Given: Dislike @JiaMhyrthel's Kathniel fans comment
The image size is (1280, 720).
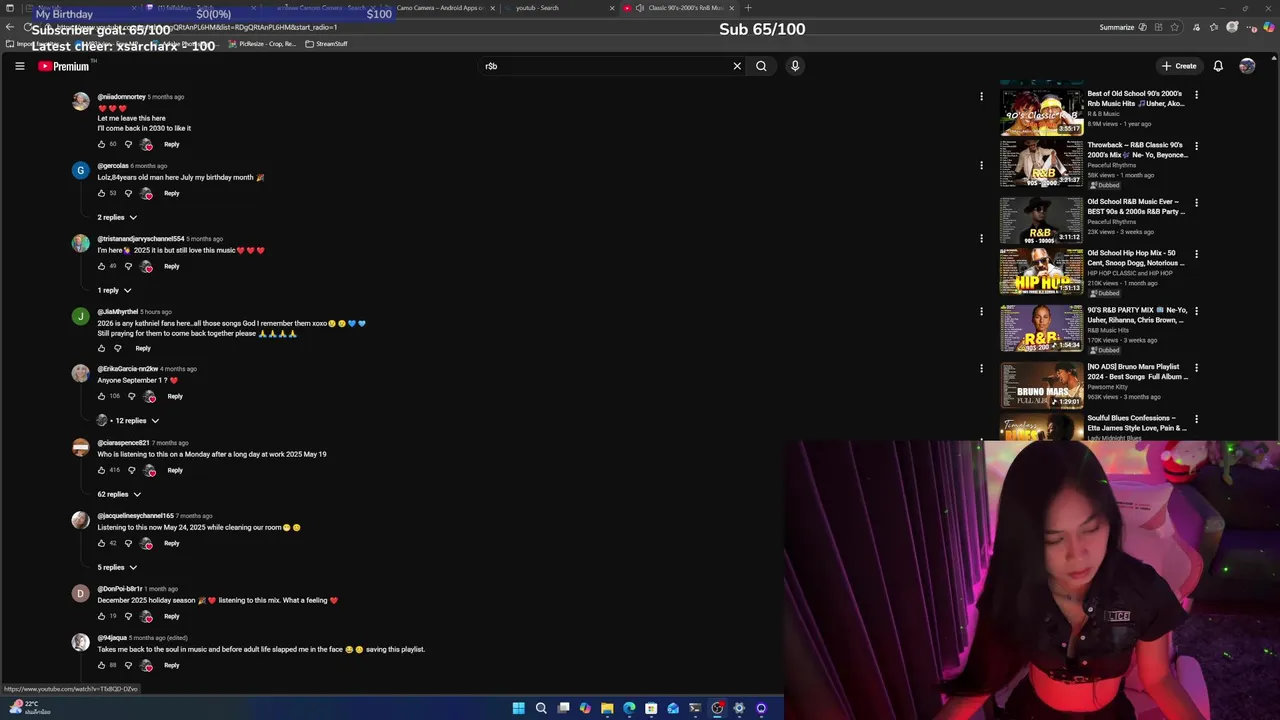Looking at the screenshot, I should click(117, 348).
